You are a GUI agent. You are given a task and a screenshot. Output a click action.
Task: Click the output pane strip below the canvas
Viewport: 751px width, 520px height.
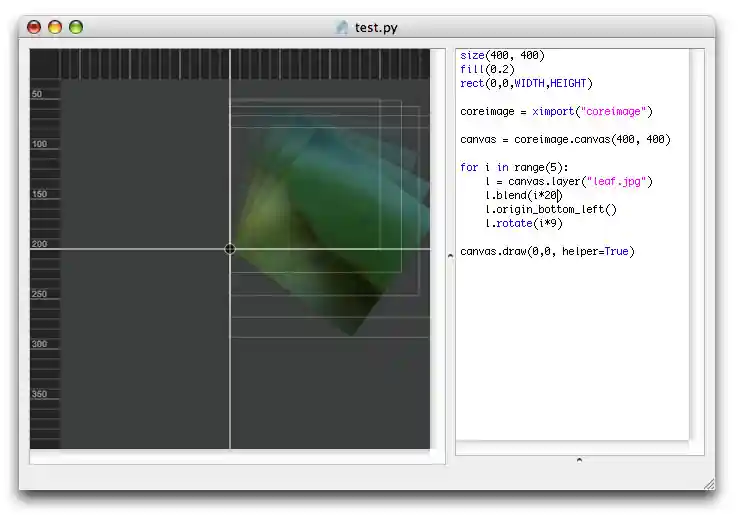point(236,457)
